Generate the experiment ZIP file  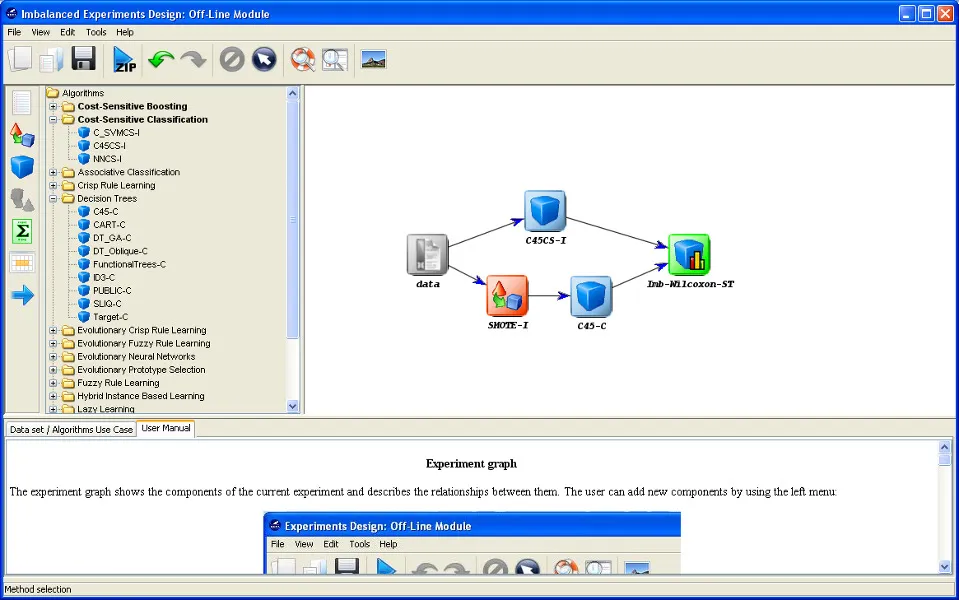point(124,59)
